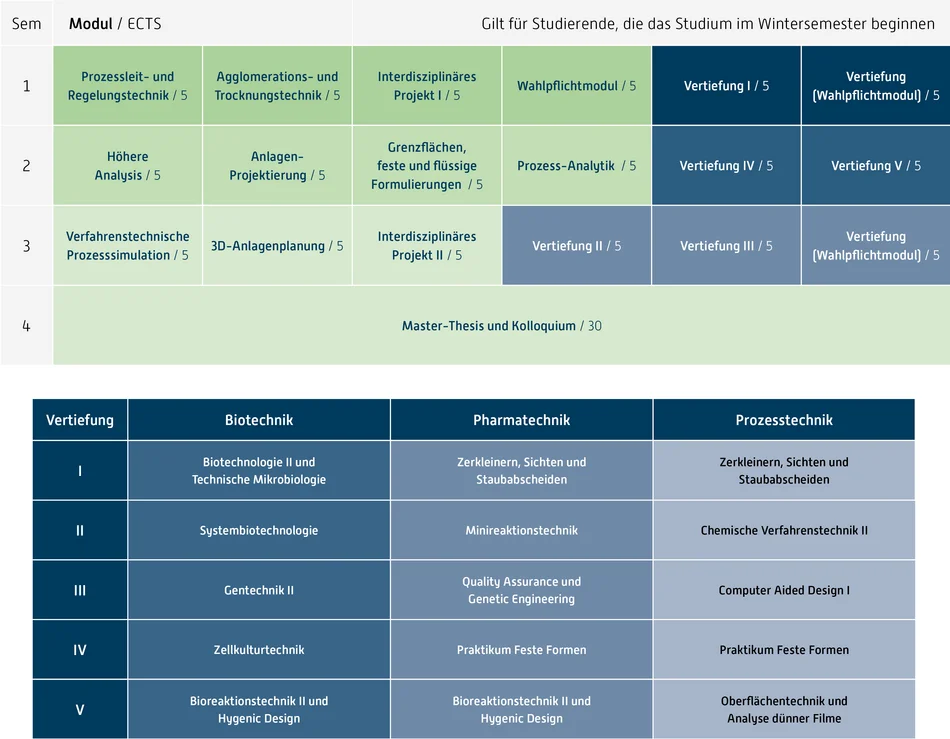Select 'Anlagen-Projektierung / 5' cell
This screenshot has height=739, width=950.
[x=277, y=165]
